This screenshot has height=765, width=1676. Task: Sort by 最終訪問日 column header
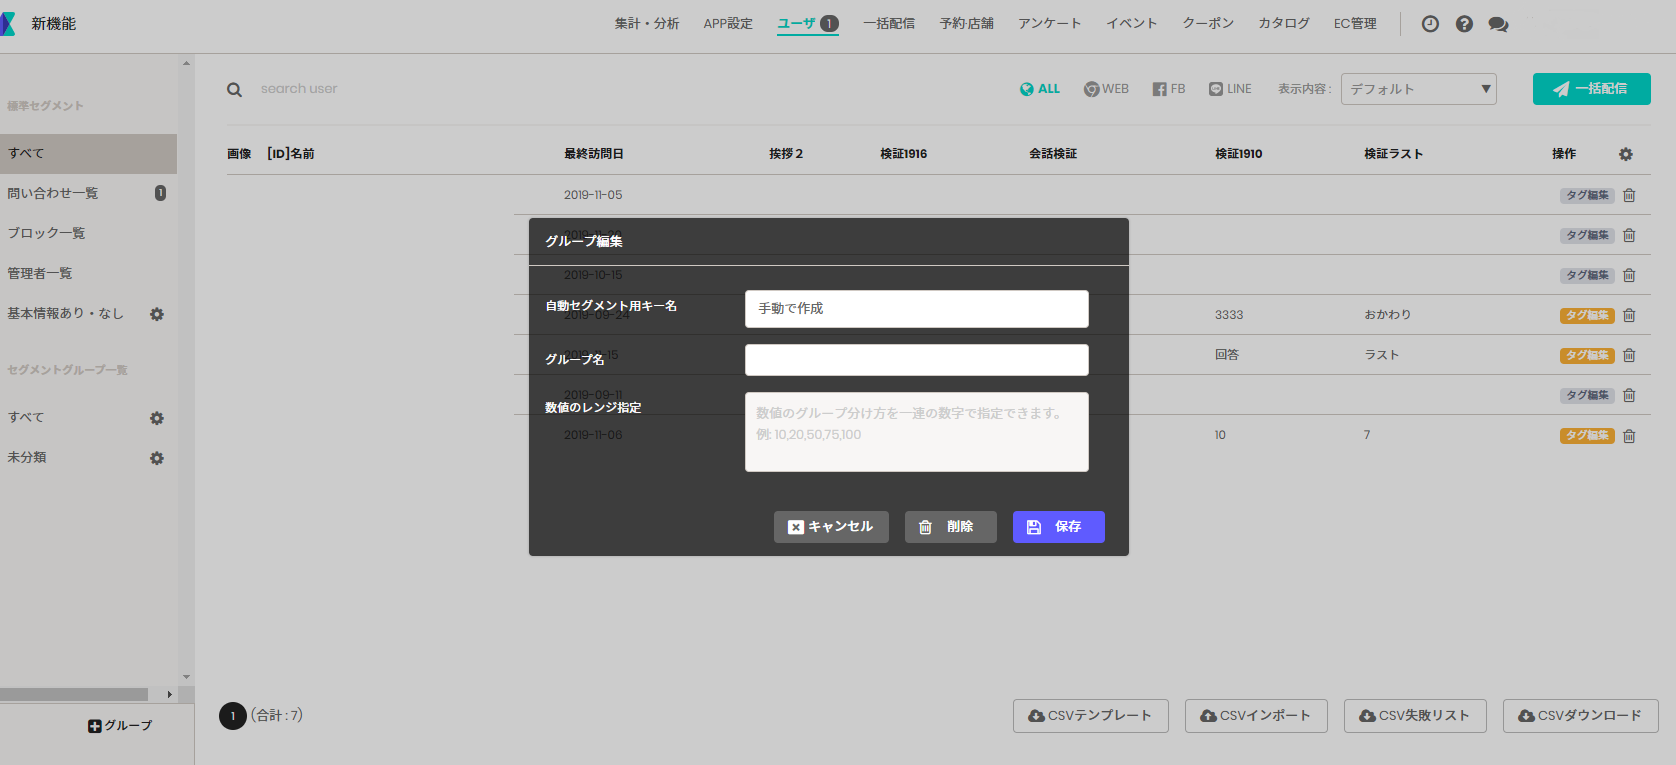click(594, 154)
